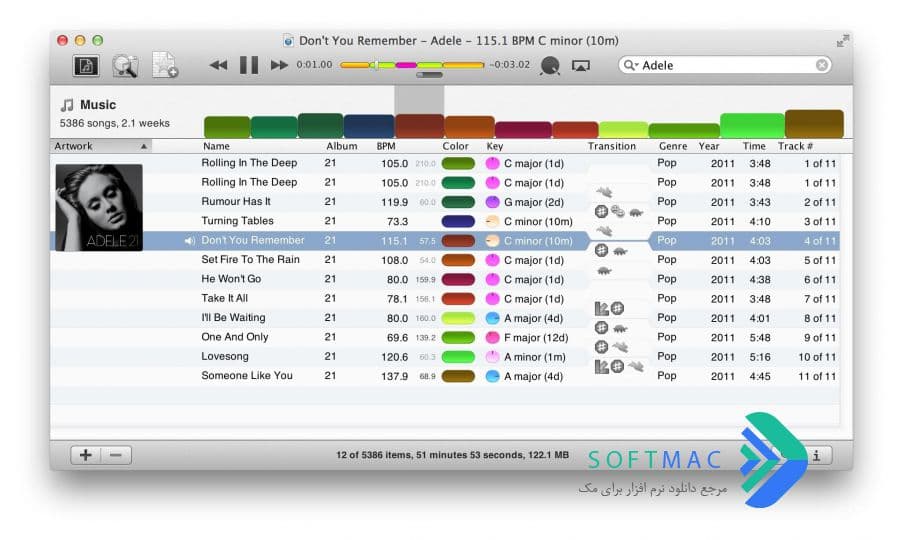Sort by the Genre column header
903x540 pixels.
point(673,146)
